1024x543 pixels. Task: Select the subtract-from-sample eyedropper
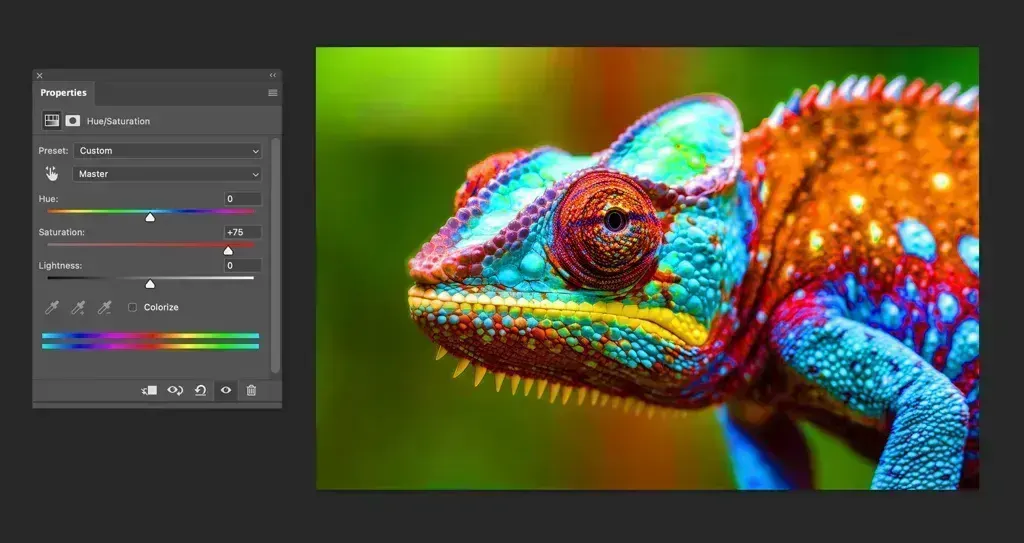(104, 307)
